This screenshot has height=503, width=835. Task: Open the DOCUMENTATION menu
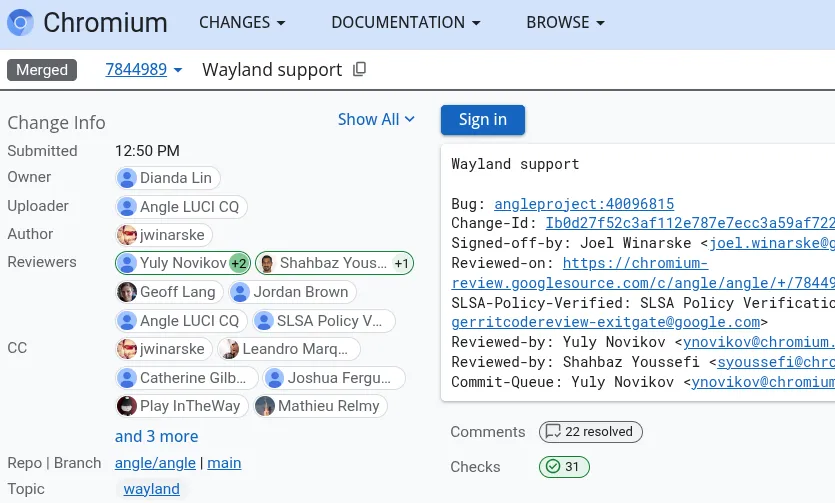[406, 22]
